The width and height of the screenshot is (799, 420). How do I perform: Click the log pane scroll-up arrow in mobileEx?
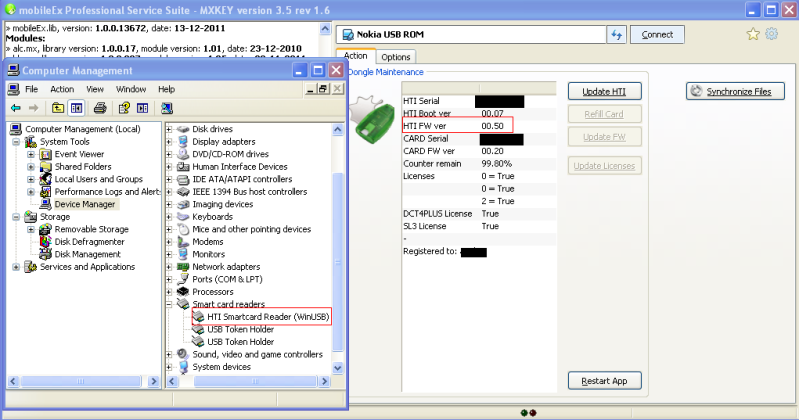326,29
